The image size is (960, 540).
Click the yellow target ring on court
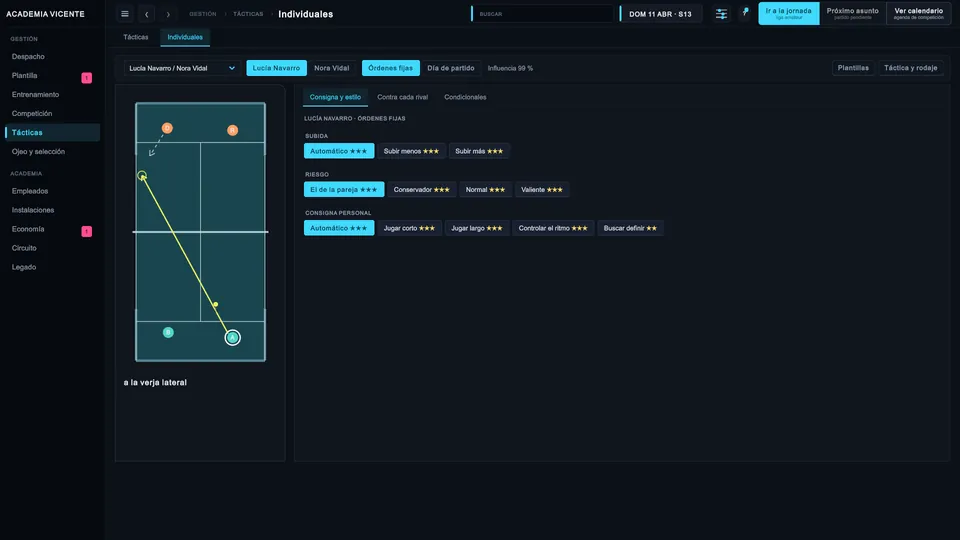(142, 175)
